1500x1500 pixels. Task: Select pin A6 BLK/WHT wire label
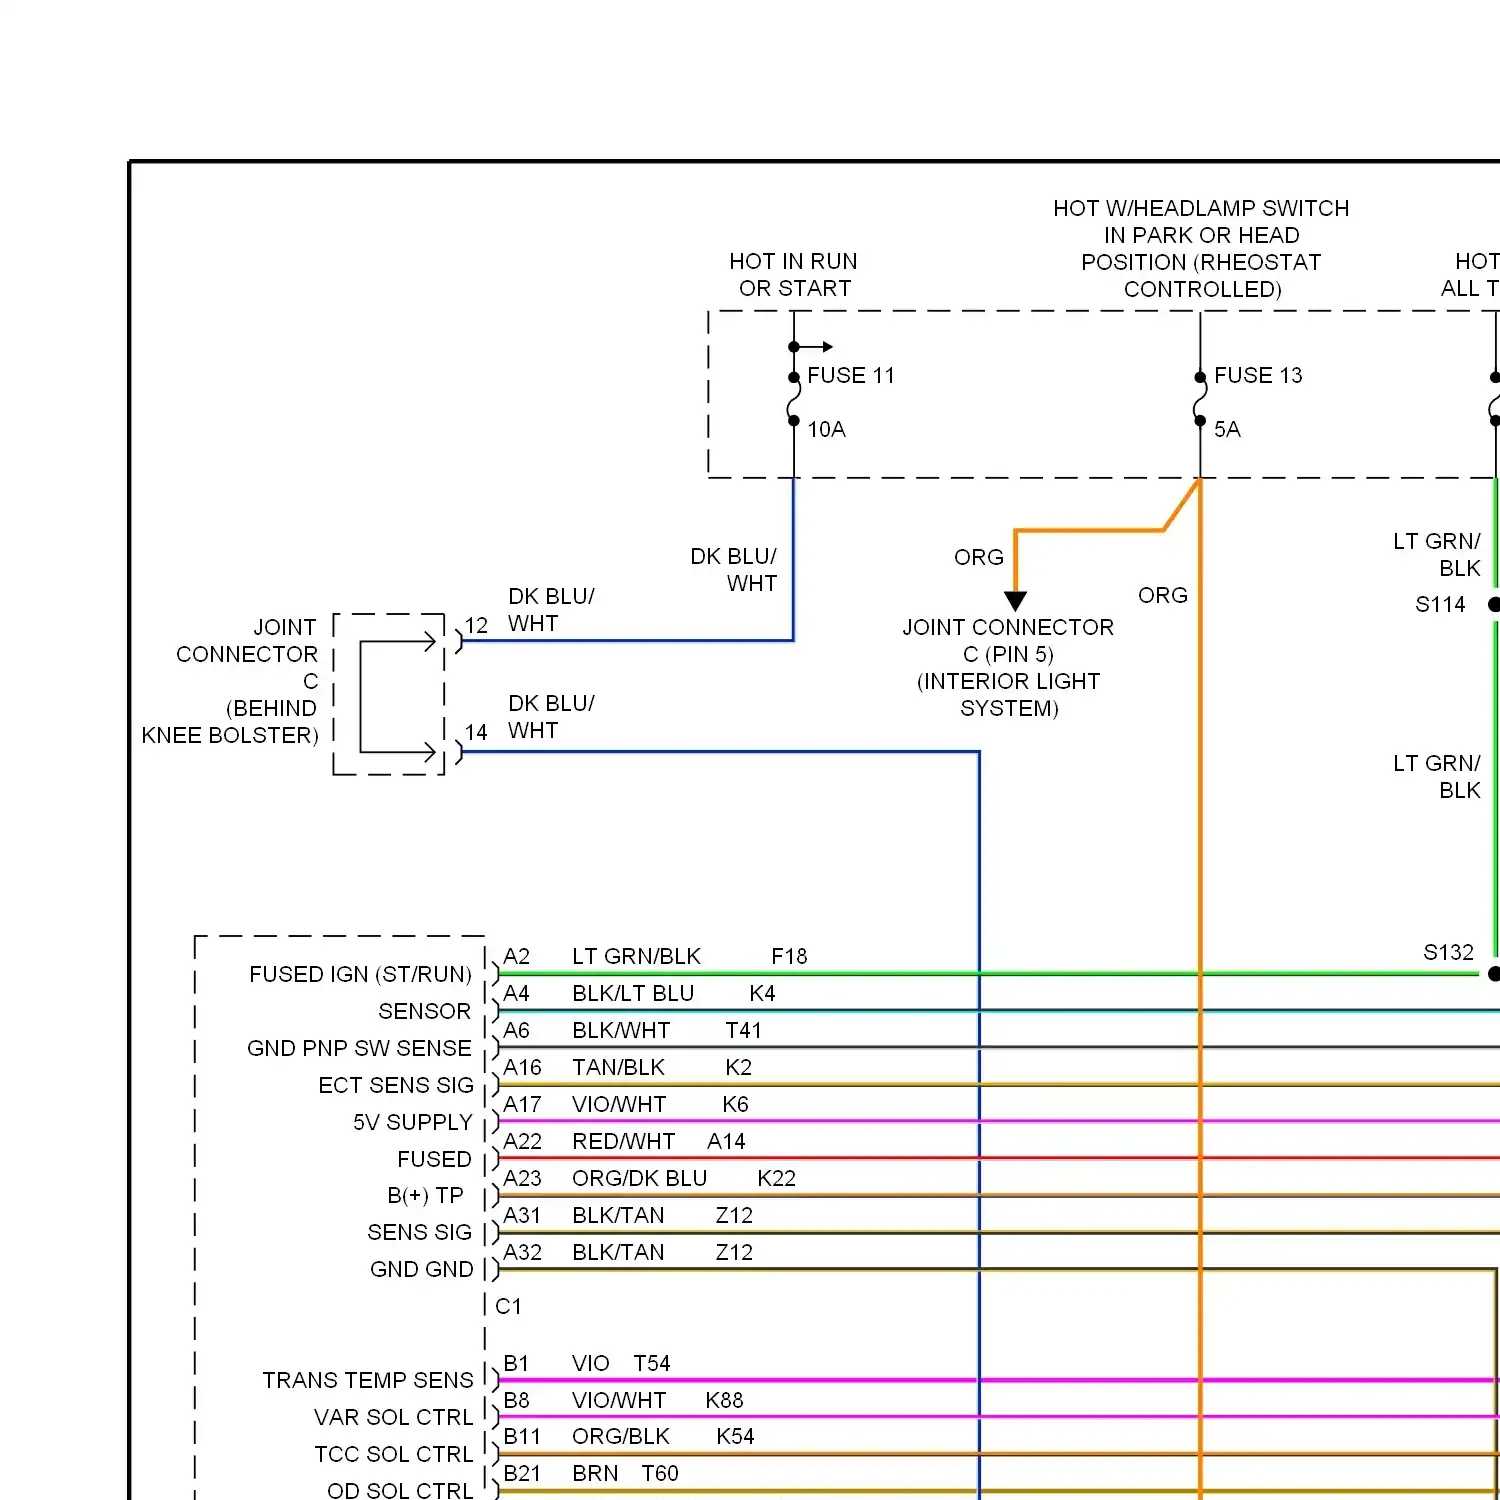621,1030
